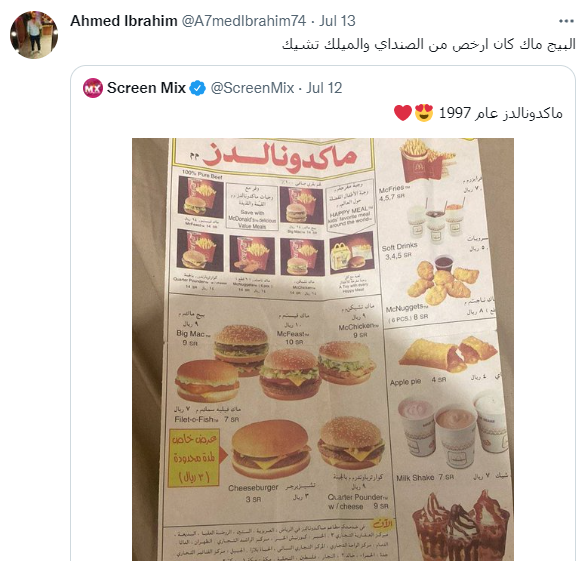This screenshot has width=587, height=561.
Task: Click the heart-eyes emoji in quoted tweet
Action: pyautogui.click(x=424, y=112)
